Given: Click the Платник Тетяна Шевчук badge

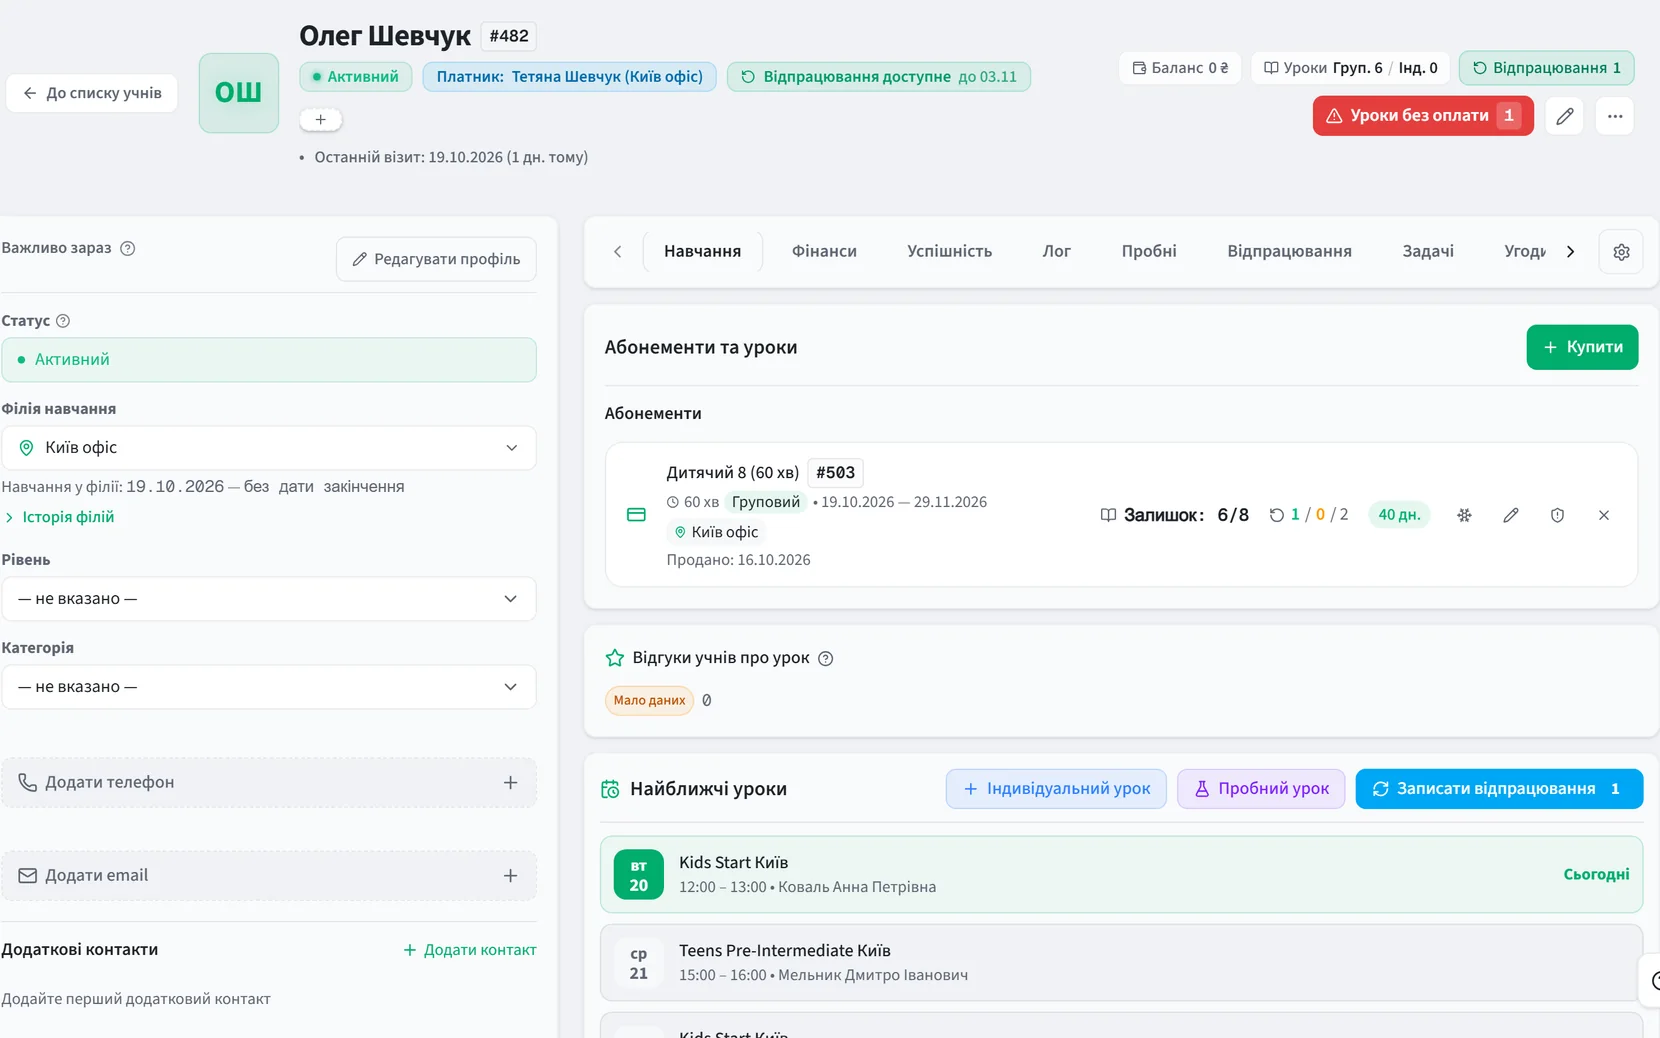Looking at the screenshot, I should [x=569, y=77].
